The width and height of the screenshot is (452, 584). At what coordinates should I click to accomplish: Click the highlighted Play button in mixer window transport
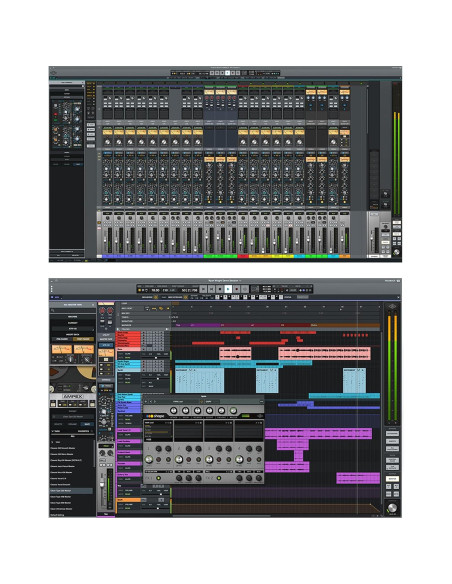227,73
